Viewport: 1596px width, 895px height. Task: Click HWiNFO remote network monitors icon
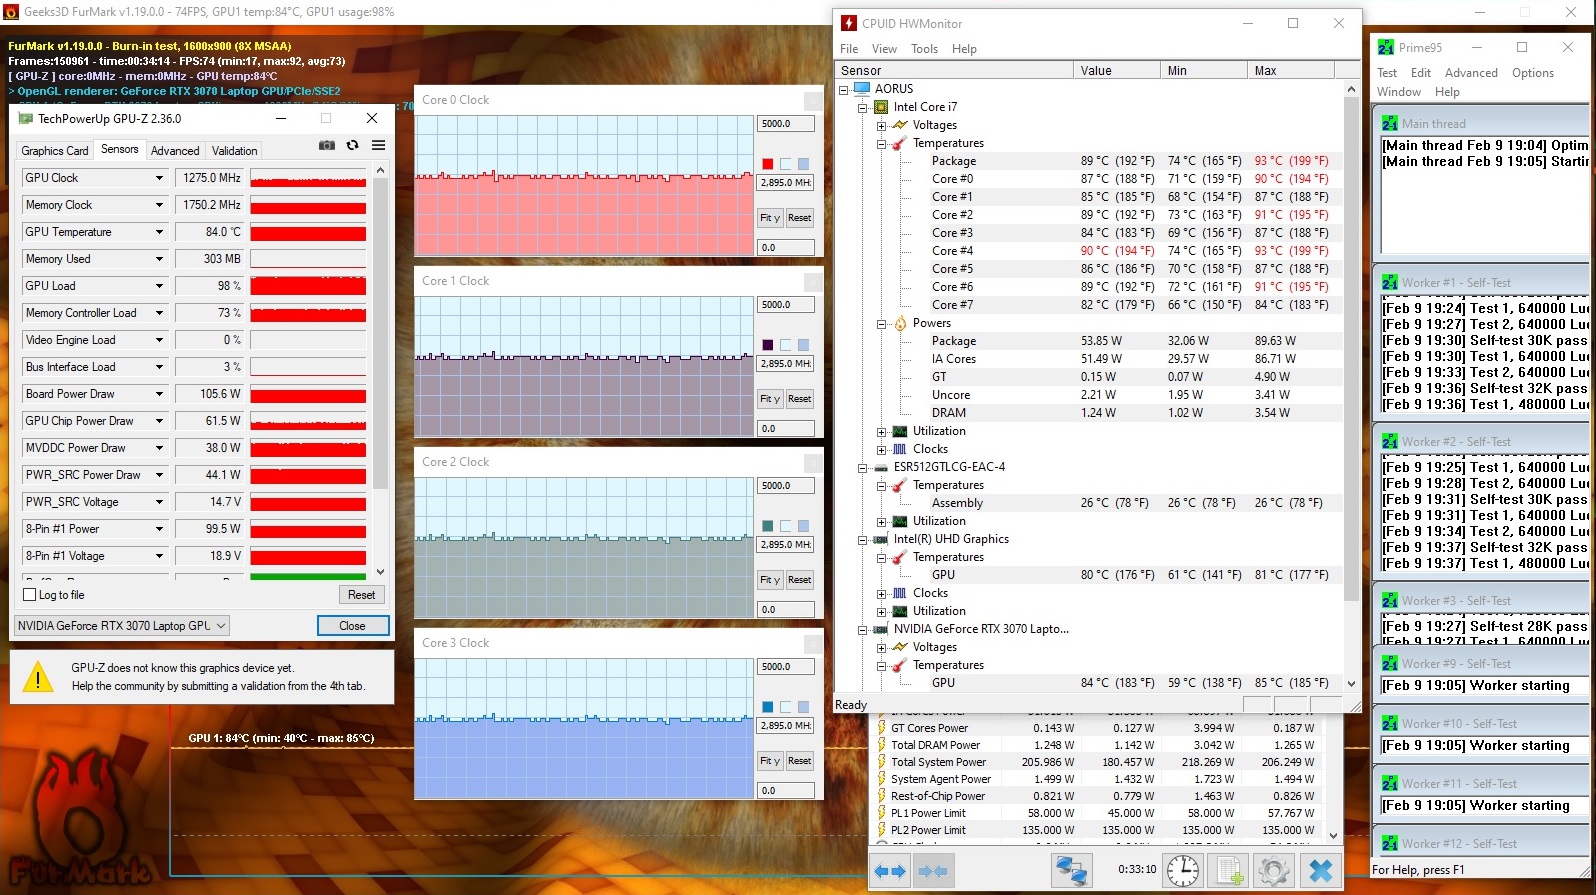point(1072,871)
